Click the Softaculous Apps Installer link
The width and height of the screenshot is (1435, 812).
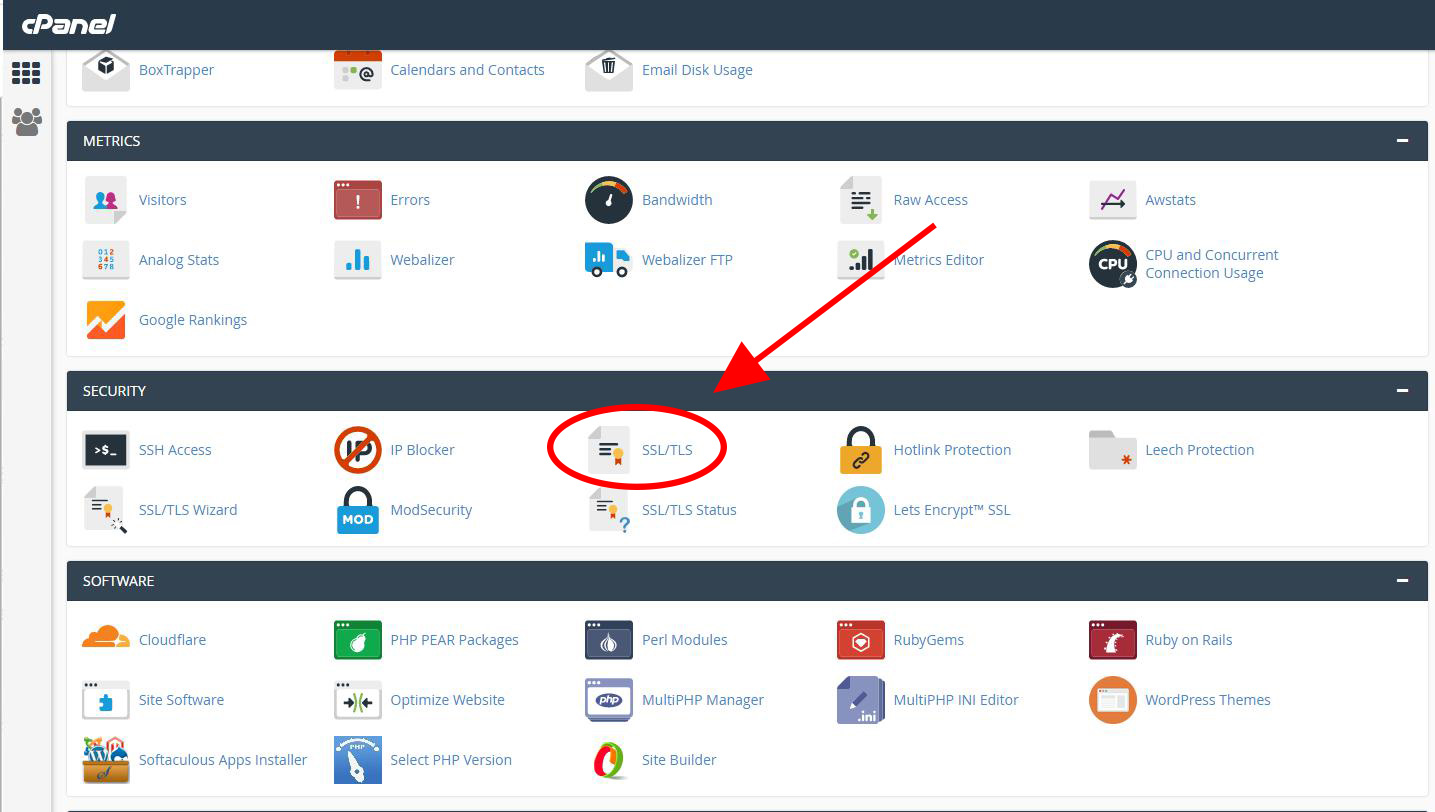223,760
